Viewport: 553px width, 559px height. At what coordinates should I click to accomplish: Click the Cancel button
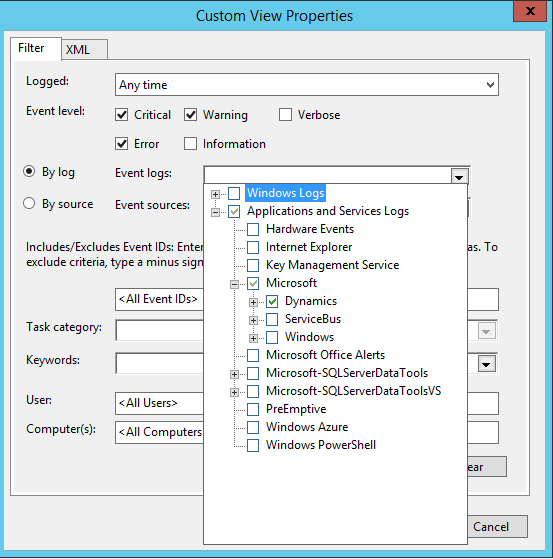497,527
